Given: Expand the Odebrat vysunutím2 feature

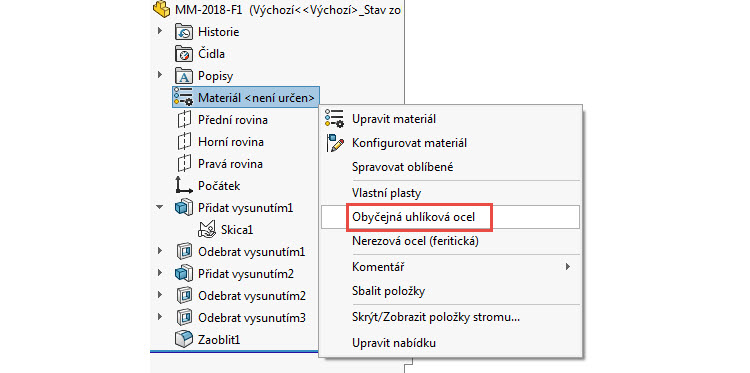Looking at the screenshot, I should (x=160, y=296).
